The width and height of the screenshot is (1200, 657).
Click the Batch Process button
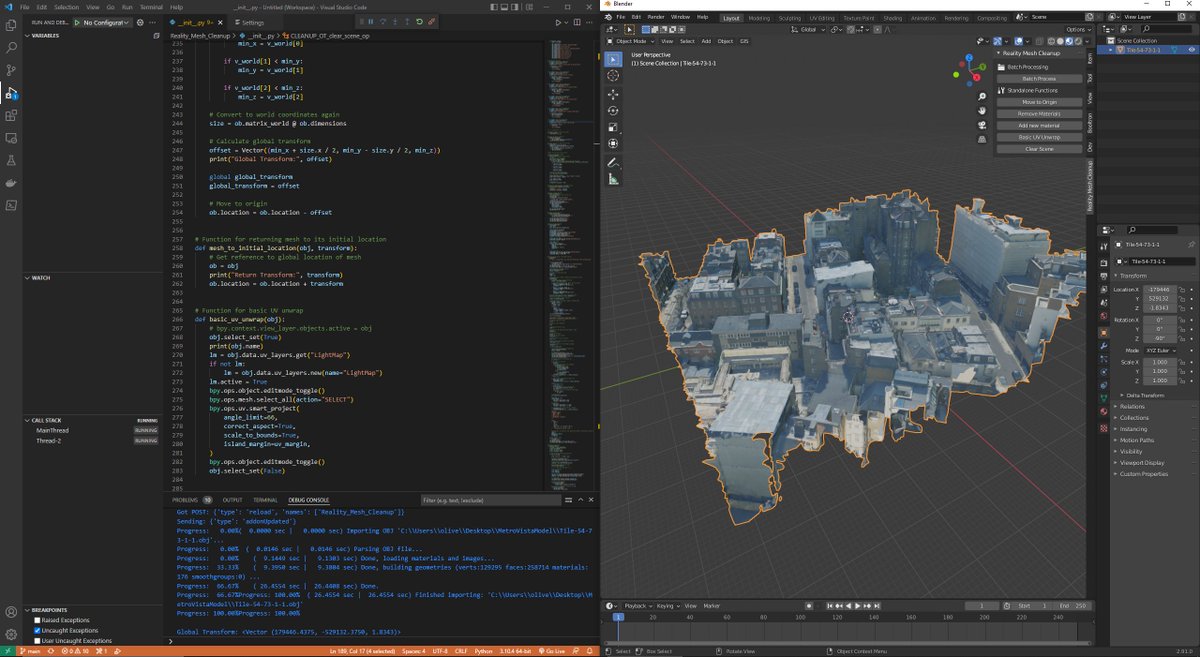coord(1039,78)
